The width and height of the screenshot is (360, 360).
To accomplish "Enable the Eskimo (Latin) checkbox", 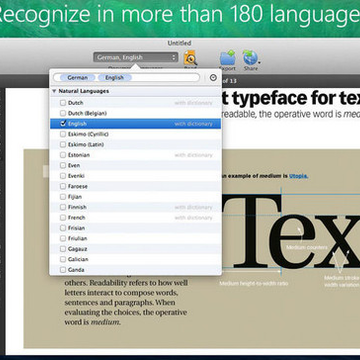I will pyautogui.click(x=63, y=145).
